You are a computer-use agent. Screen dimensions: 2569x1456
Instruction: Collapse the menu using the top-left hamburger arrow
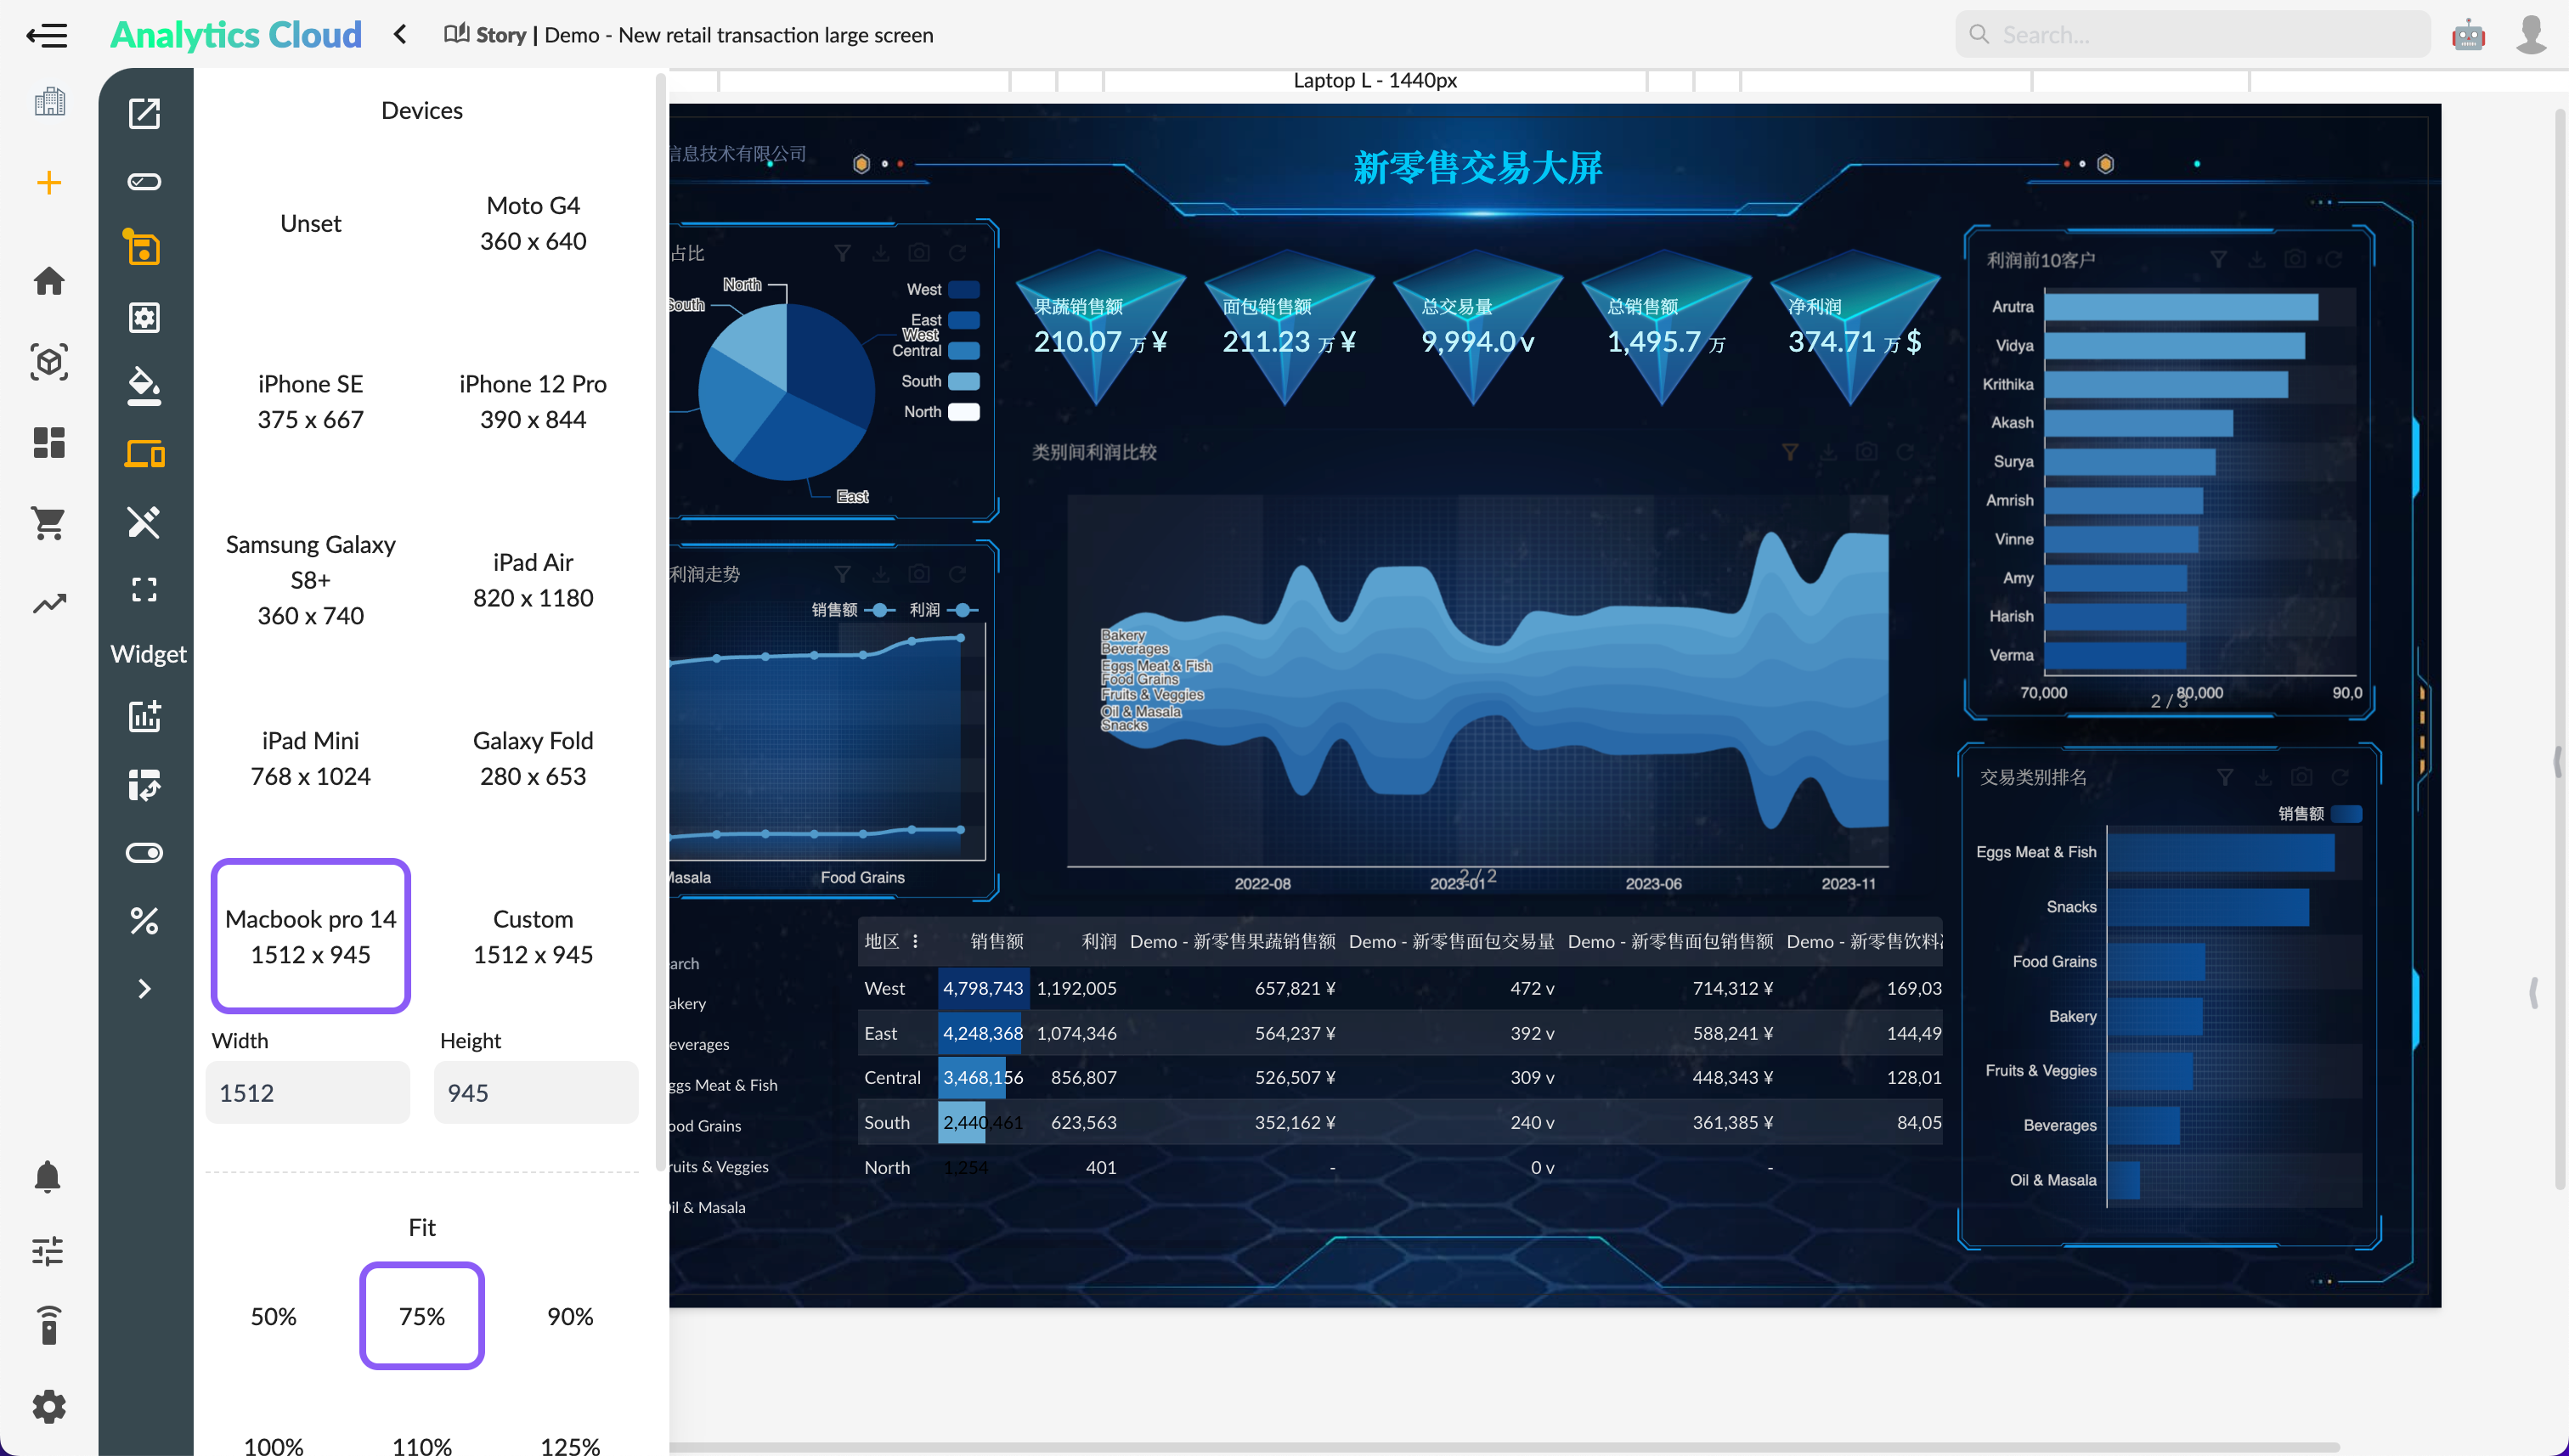tap(46, 35)
